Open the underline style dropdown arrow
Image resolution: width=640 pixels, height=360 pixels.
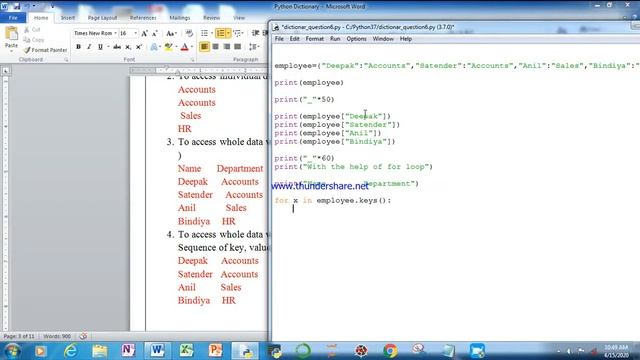click(x=108, y=47)
